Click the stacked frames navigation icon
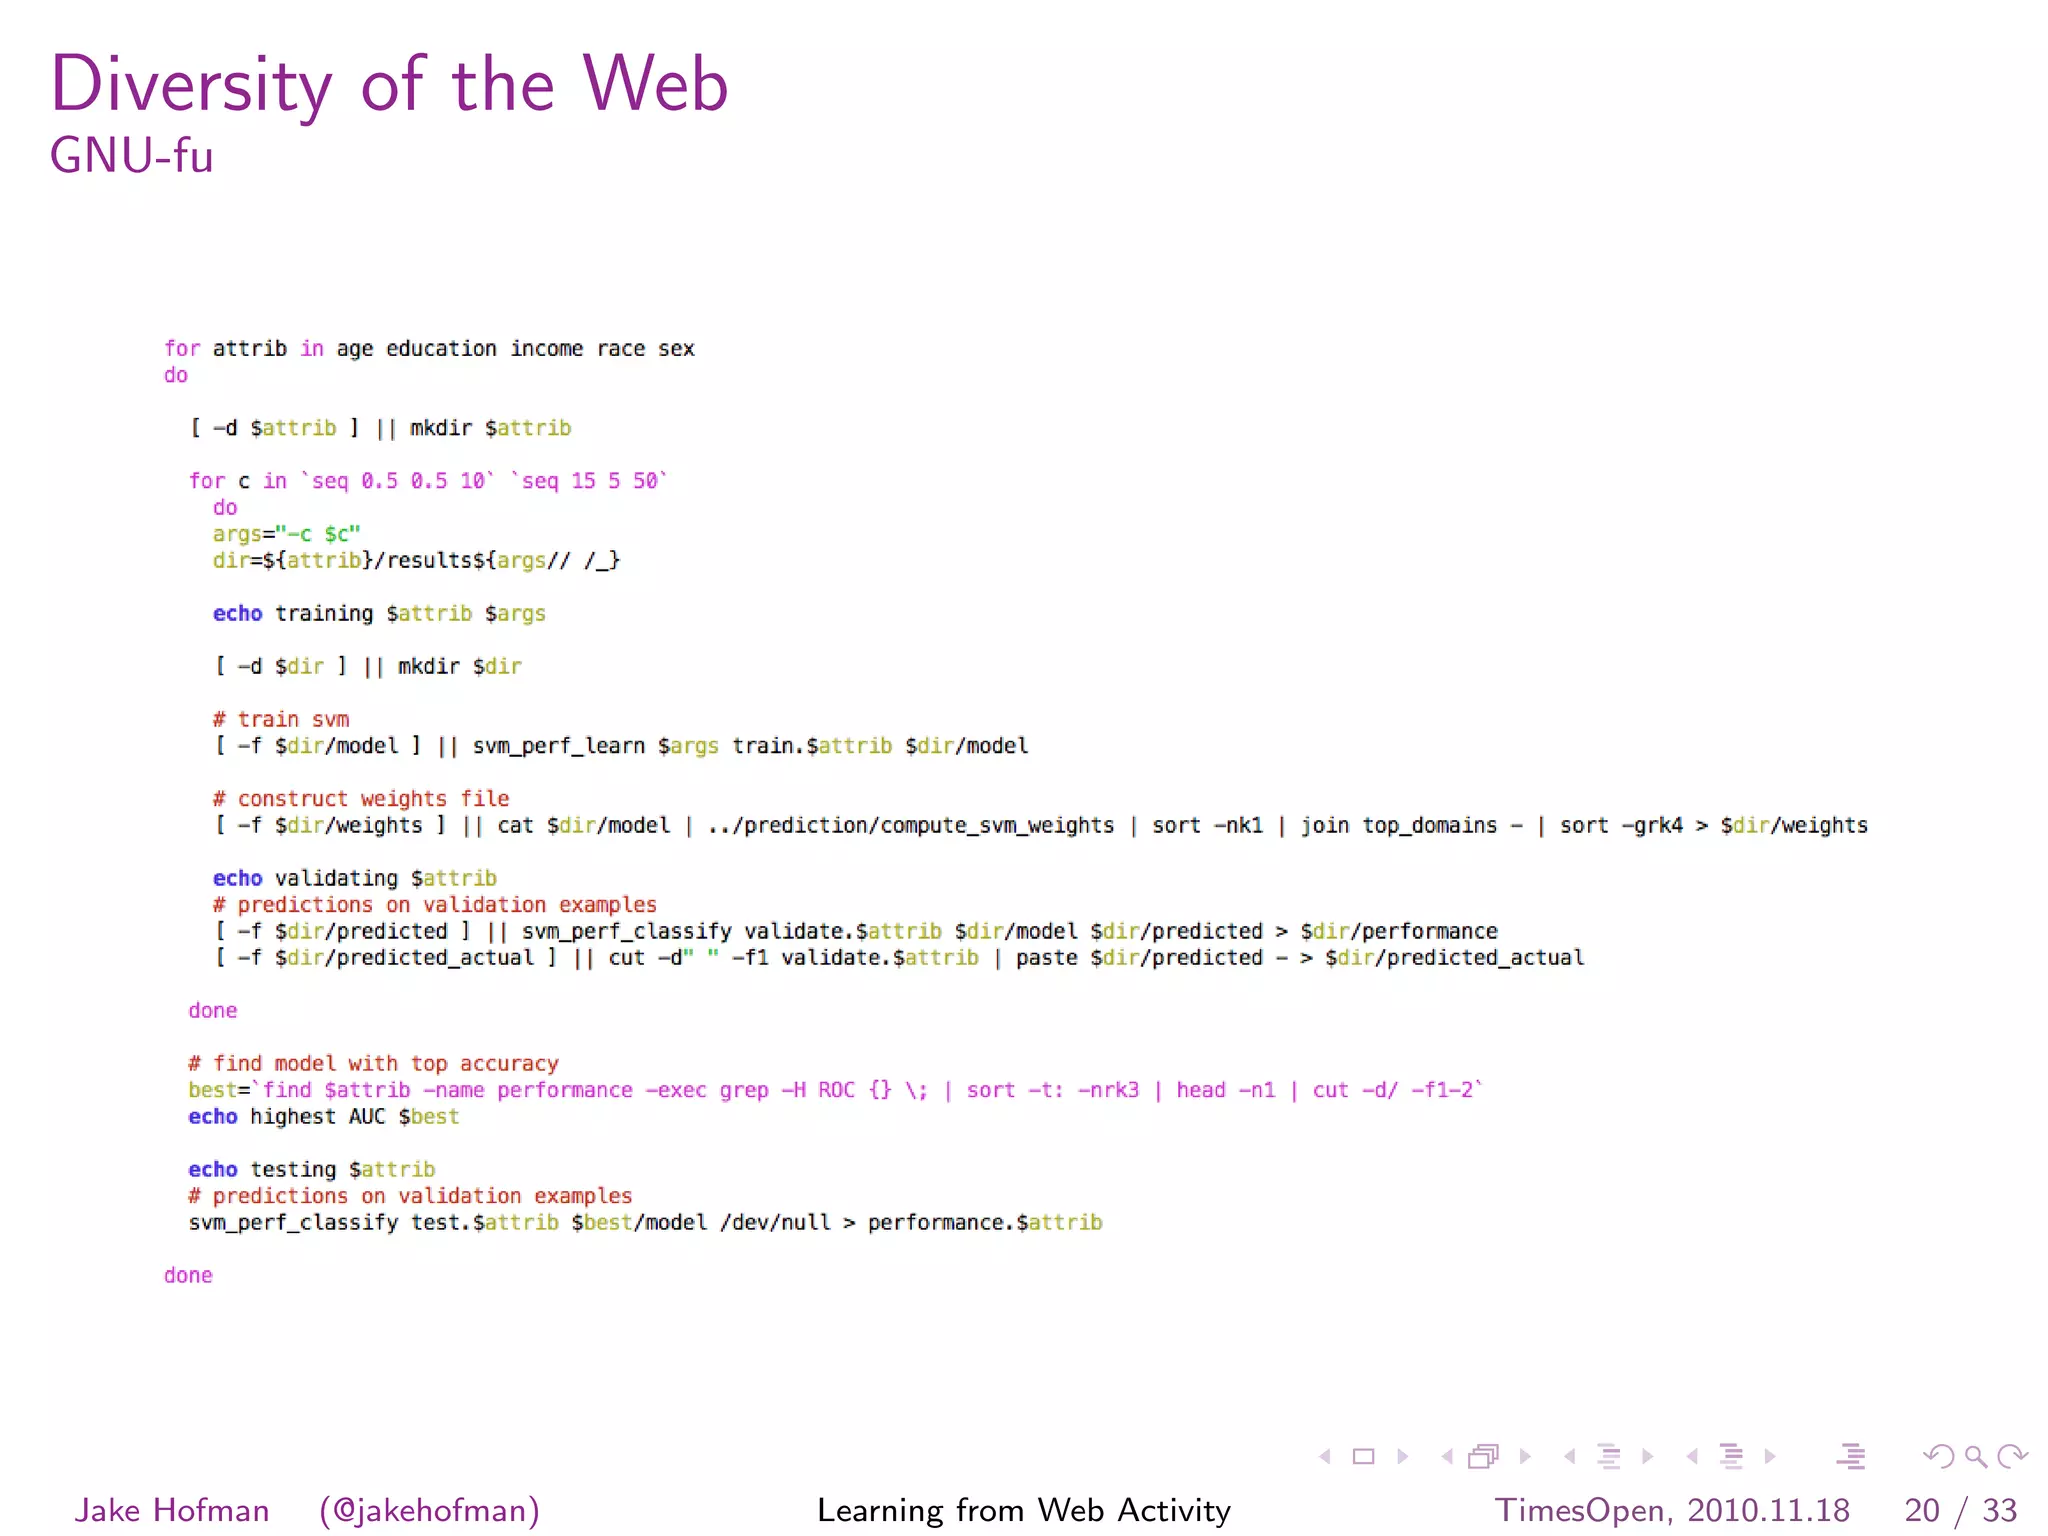 tap(1484, 1456)
